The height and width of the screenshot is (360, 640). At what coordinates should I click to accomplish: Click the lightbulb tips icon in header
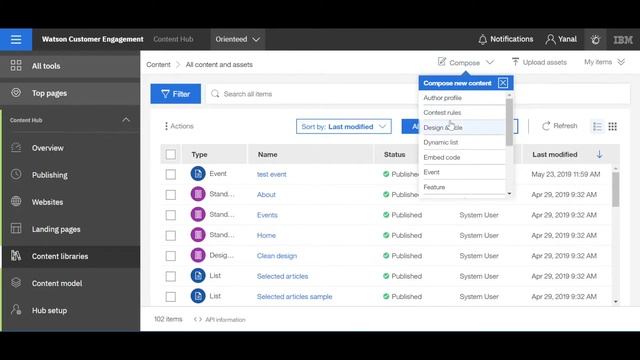pos(595,40)
